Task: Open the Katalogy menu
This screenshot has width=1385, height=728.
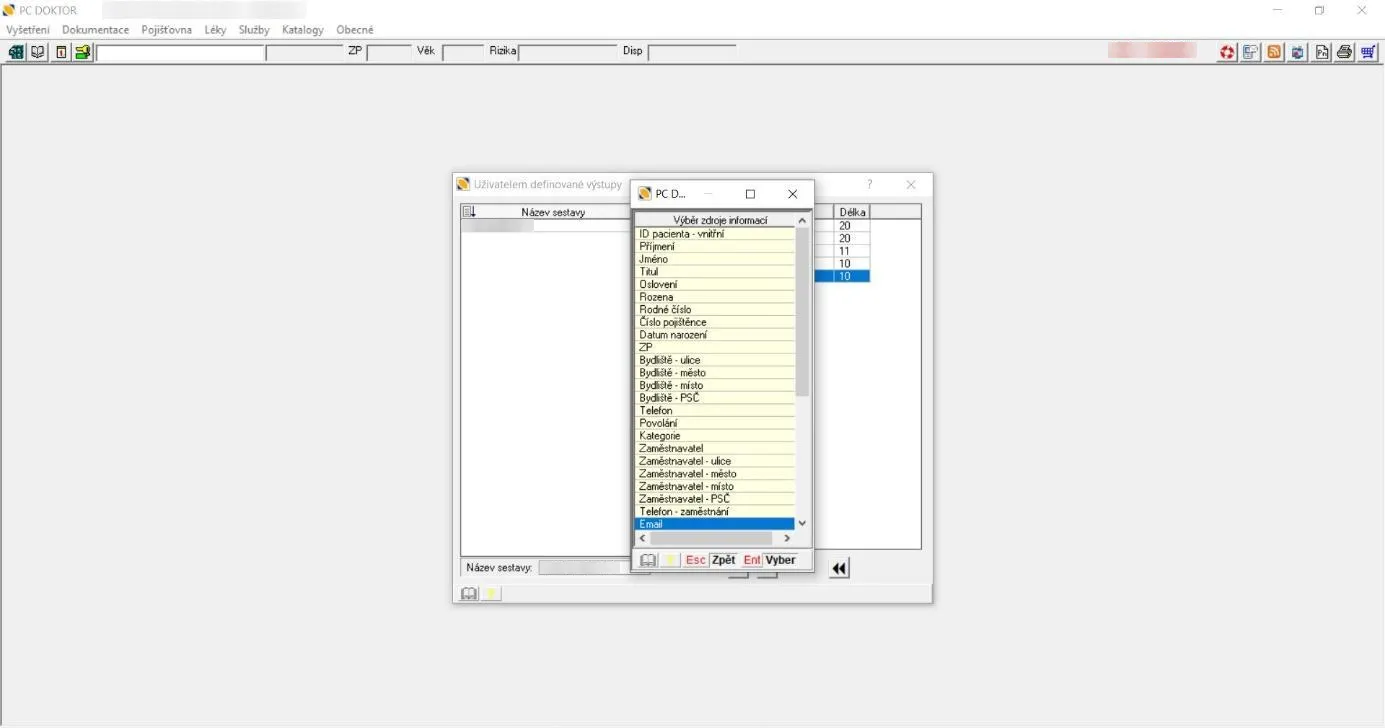Action: (x=303, y=30)
